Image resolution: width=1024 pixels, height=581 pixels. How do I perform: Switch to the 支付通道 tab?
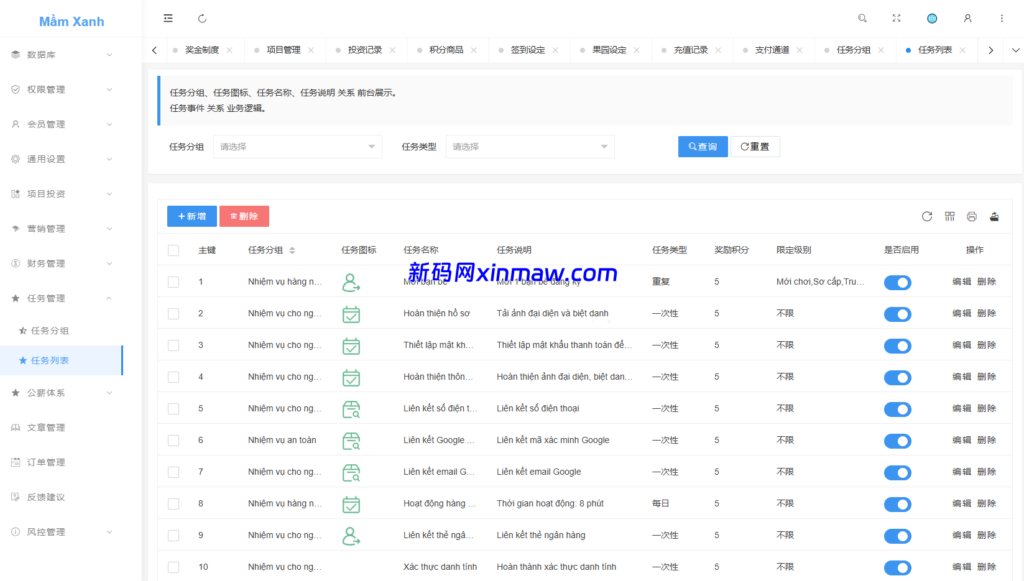[772, 50]
